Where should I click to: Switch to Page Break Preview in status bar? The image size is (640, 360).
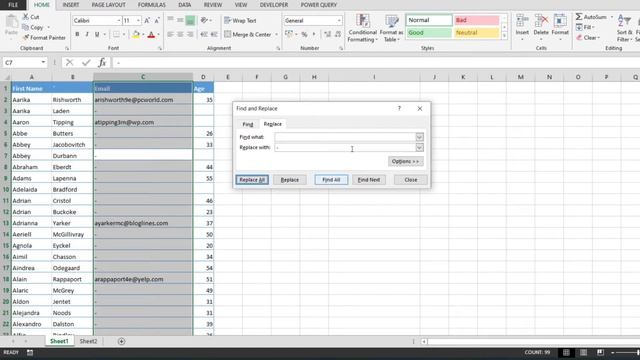[600, 352]
